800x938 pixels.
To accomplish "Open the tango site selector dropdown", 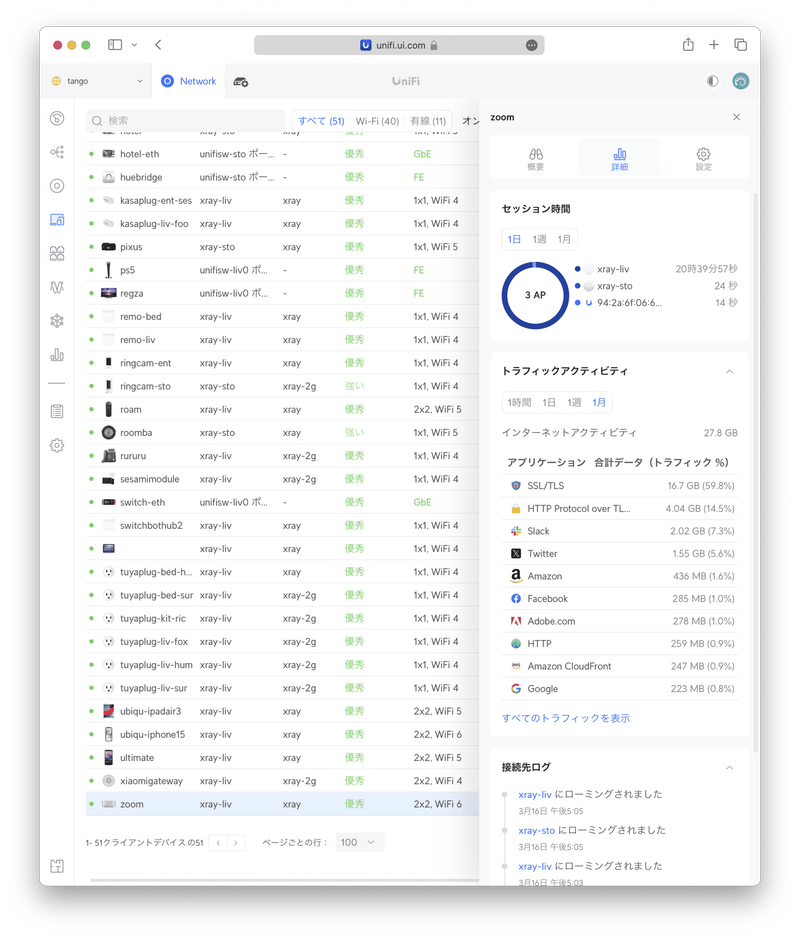I will (x=97, y=82).
